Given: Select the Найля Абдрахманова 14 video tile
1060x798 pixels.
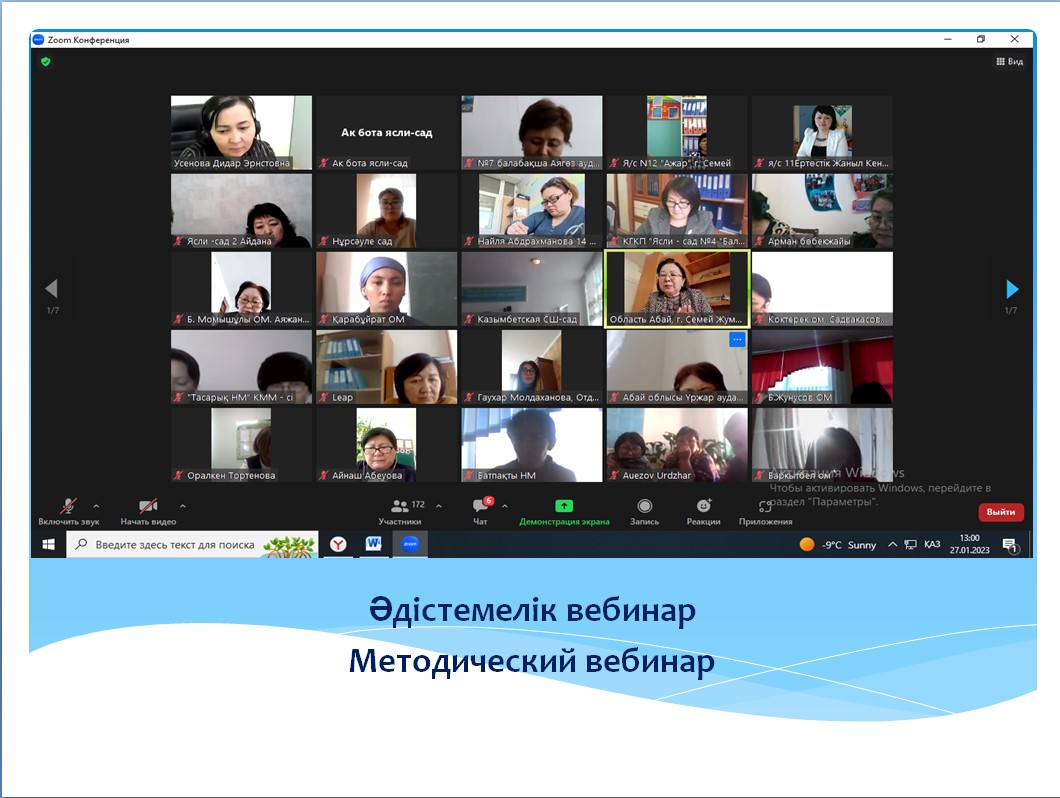Looking at the screenshot, I should point(532,211).
